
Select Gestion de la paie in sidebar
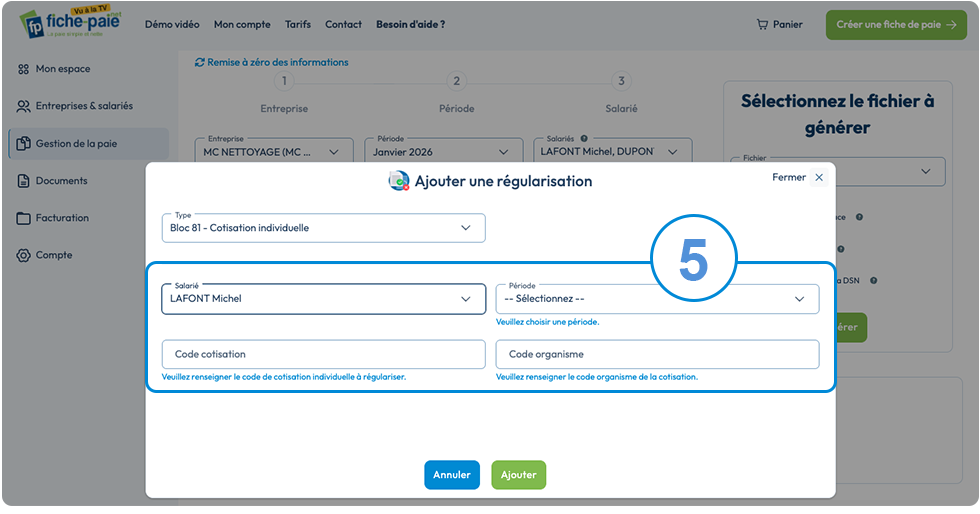pyautogui.click(x=89, y=144)
